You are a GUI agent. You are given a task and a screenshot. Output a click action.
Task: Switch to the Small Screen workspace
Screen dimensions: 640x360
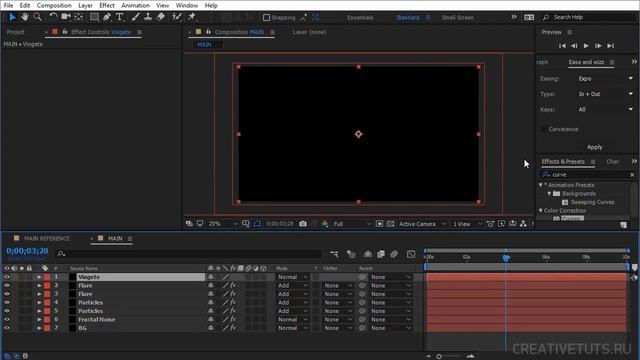458,18
